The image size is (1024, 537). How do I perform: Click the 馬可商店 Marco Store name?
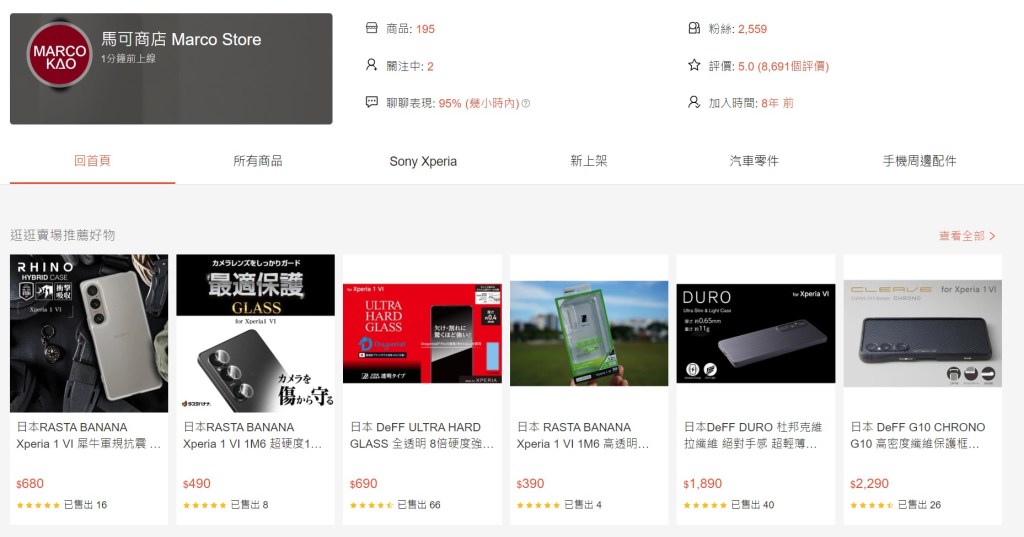tap(181, 40)
